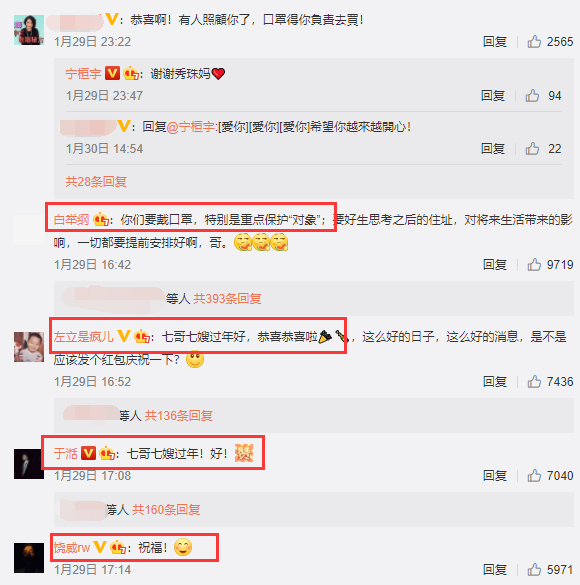580x585 pixels.
Task: Reply to the 1月29日 23:22 comment
Action: tap(495, 41)
